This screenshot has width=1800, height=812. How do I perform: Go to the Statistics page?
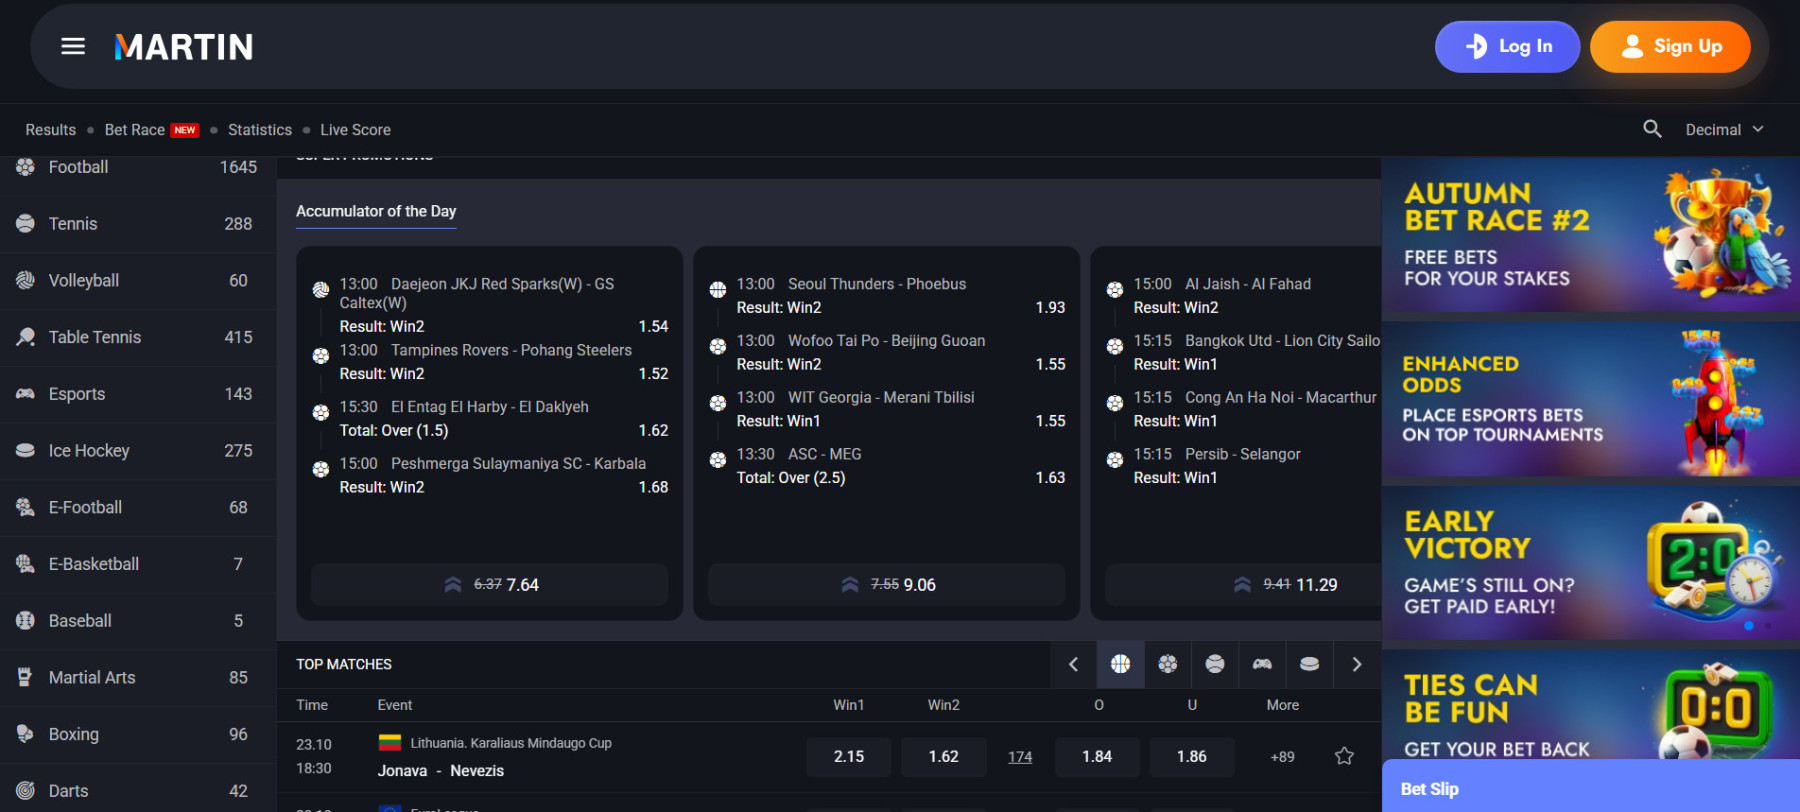tap(260, 130)
